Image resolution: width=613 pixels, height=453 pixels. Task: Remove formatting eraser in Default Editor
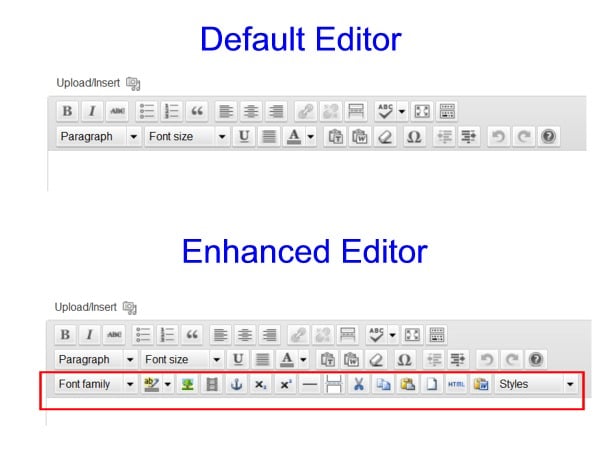(385, 136)
